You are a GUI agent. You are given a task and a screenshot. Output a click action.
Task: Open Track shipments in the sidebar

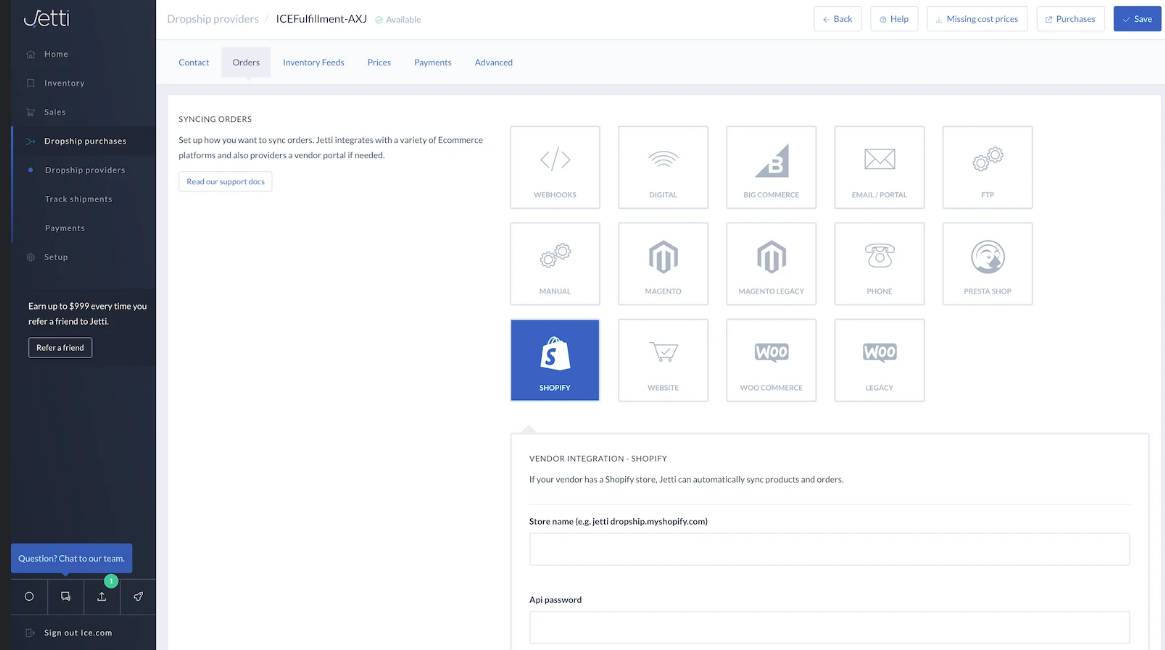click(x=78, y=199)
